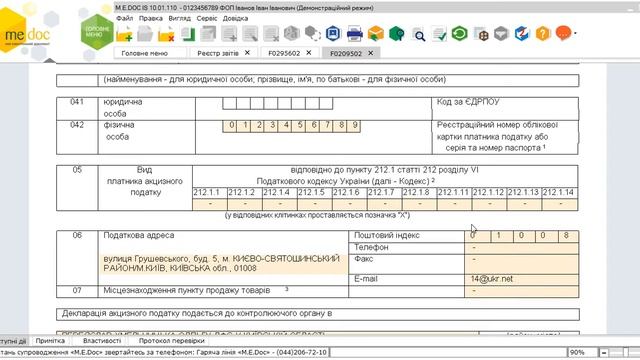Open the Примітка bottom tab

[50, 340]
